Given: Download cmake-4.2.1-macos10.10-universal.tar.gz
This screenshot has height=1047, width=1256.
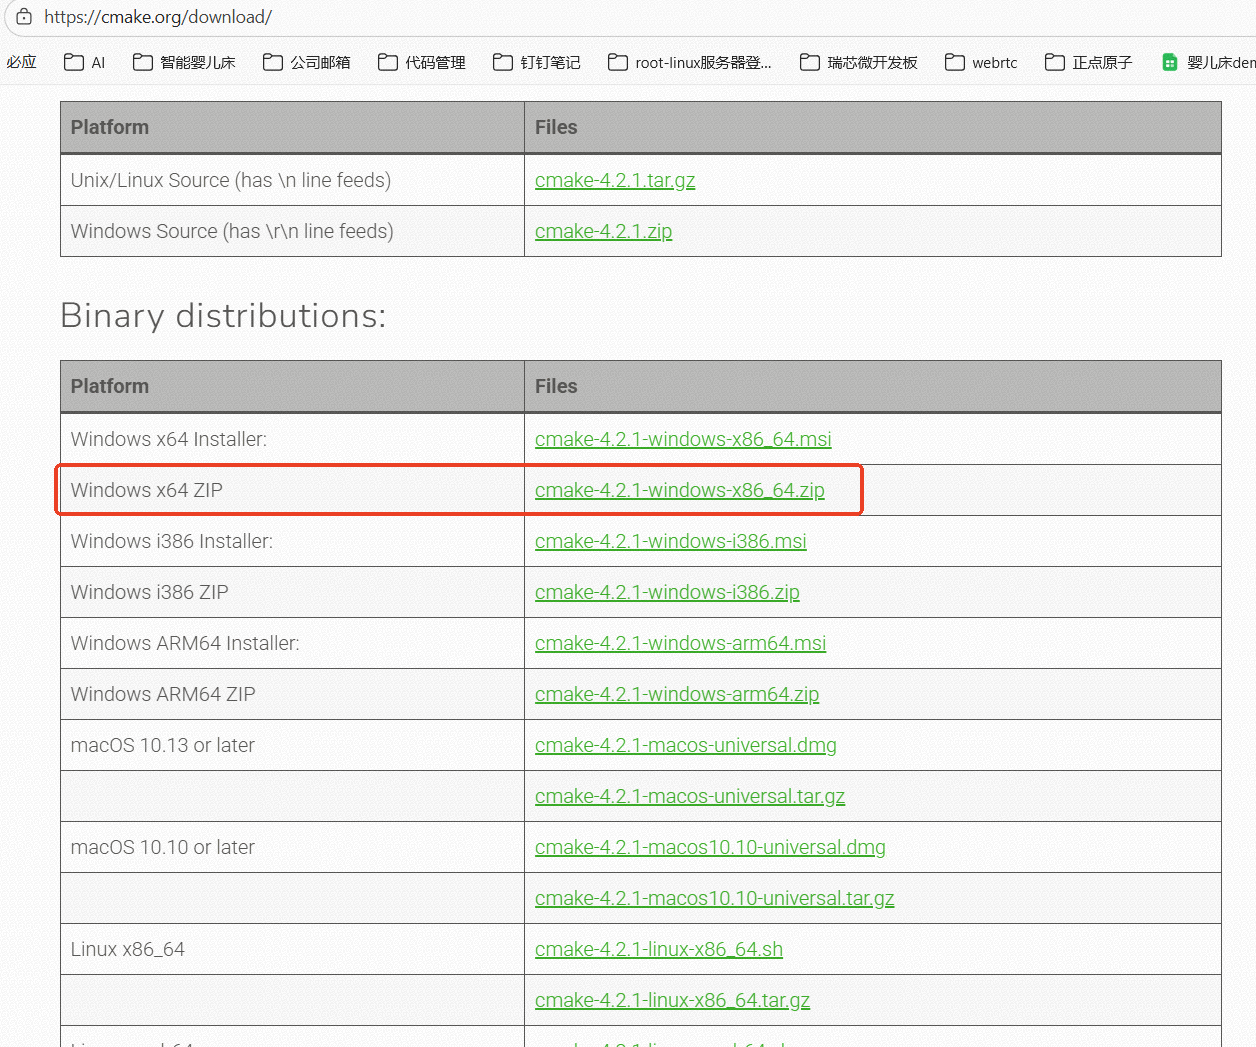Looking at the screenshot, I should [714, 898].
